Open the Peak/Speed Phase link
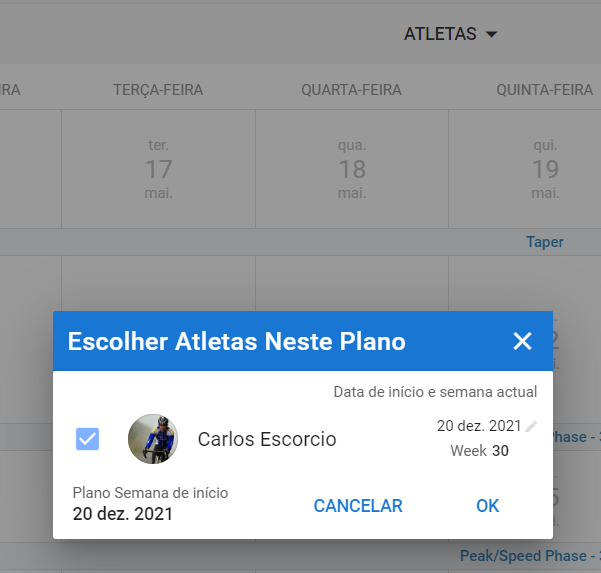The image size is (601, 573). 530,556
